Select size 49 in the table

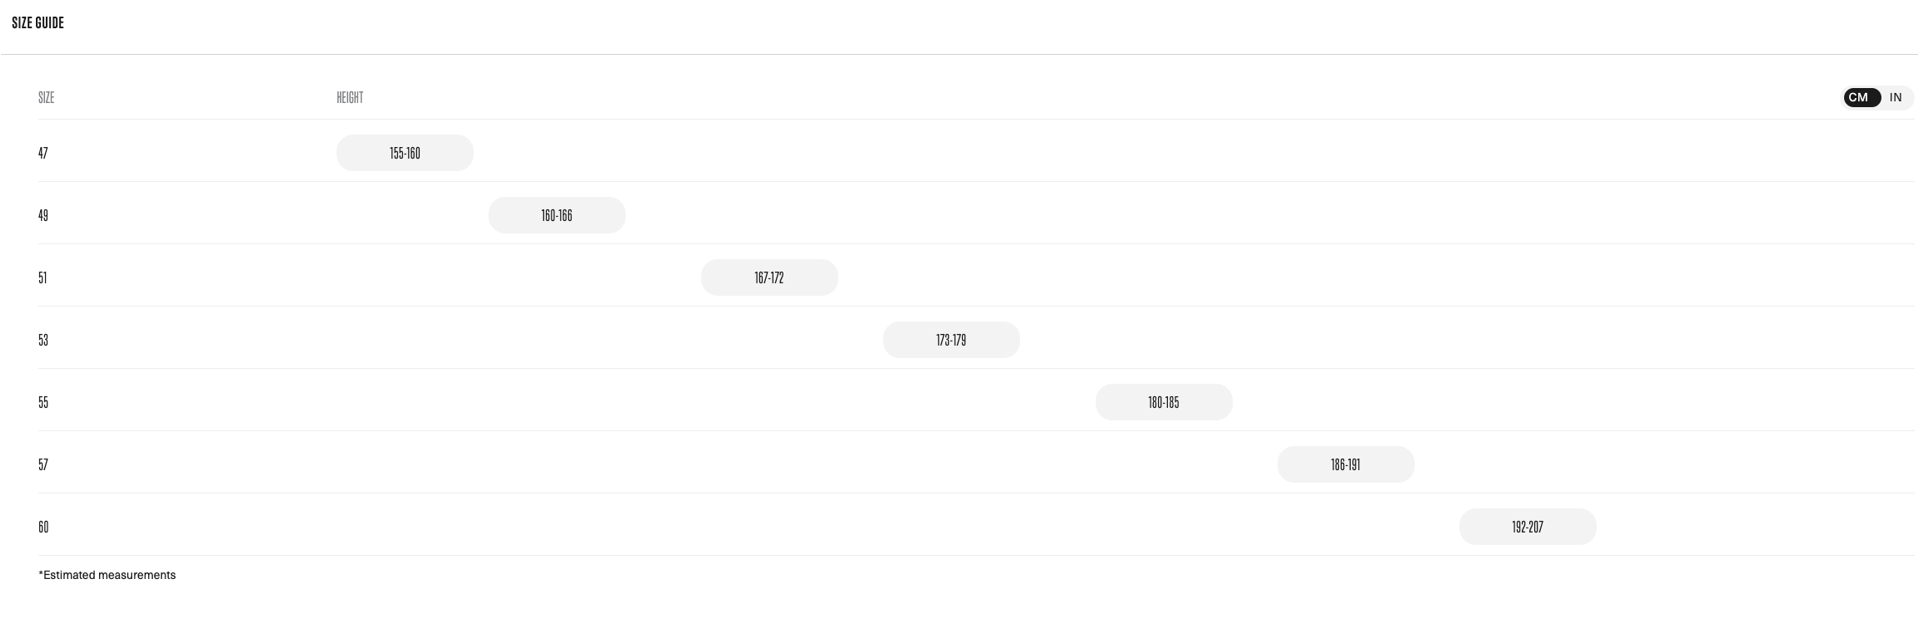[43, 215]
